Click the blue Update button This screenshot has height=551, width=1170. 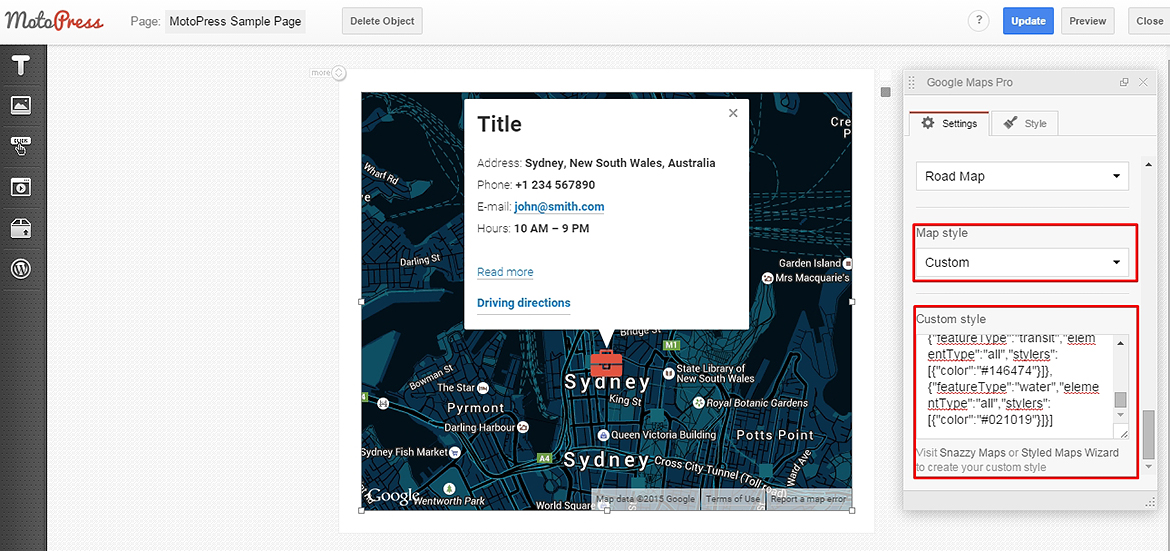[x=1028, y=21]
